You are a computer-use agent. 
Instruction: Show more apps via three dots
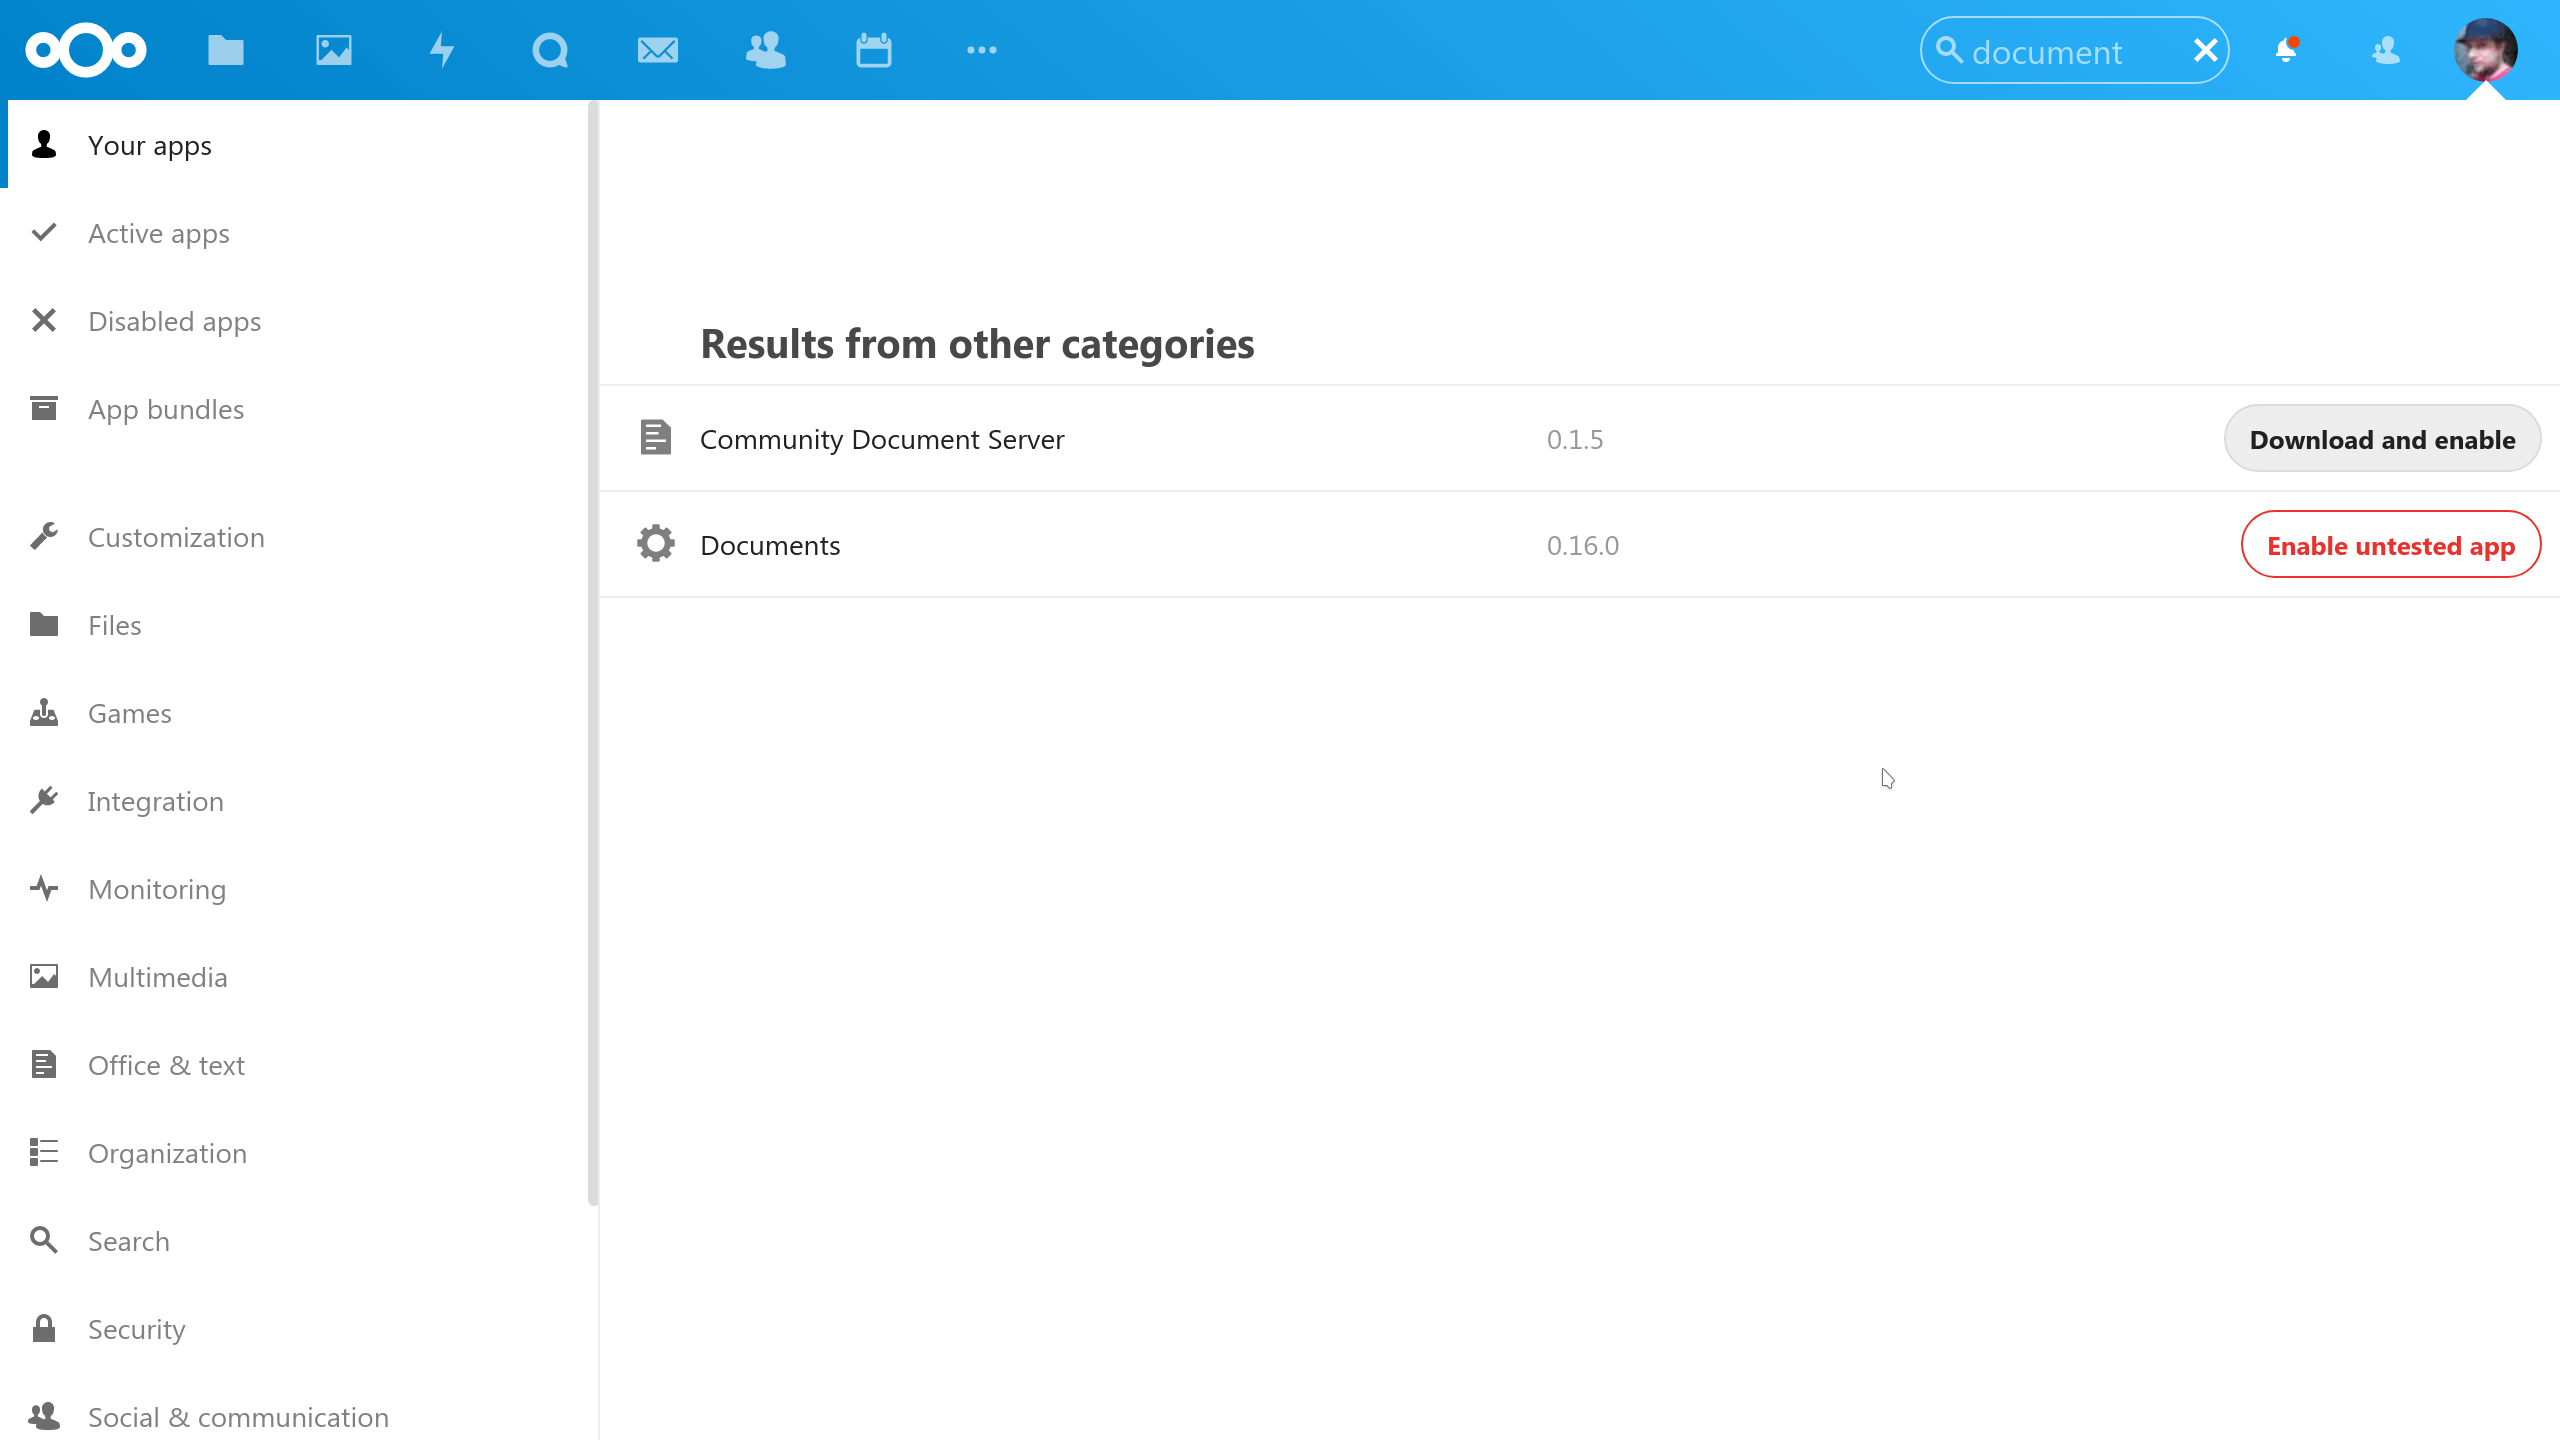click(x=982, y=50)
